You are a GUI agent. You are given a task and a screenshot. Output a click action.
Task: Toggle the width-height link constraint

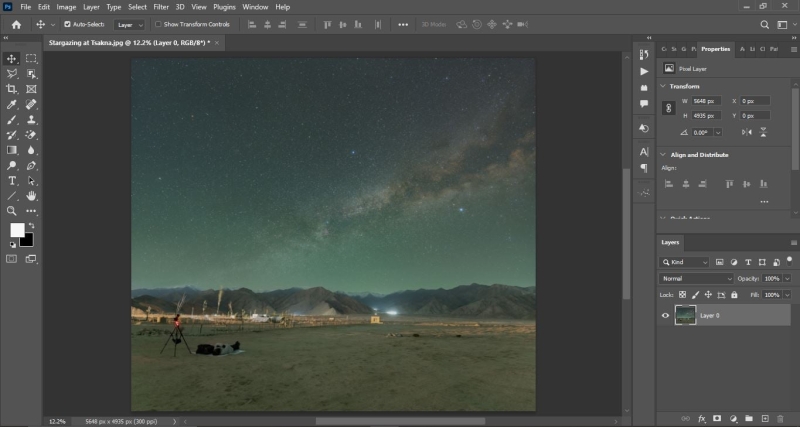(x=668, y=108)
